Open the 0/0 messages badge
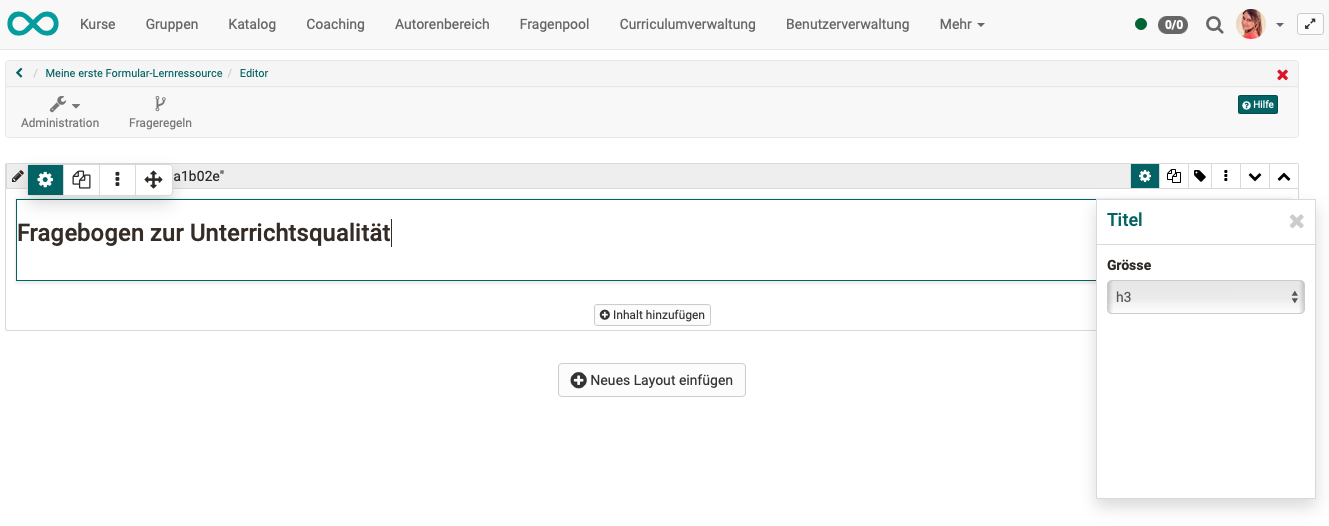1329x526 pixels. 1173,25
